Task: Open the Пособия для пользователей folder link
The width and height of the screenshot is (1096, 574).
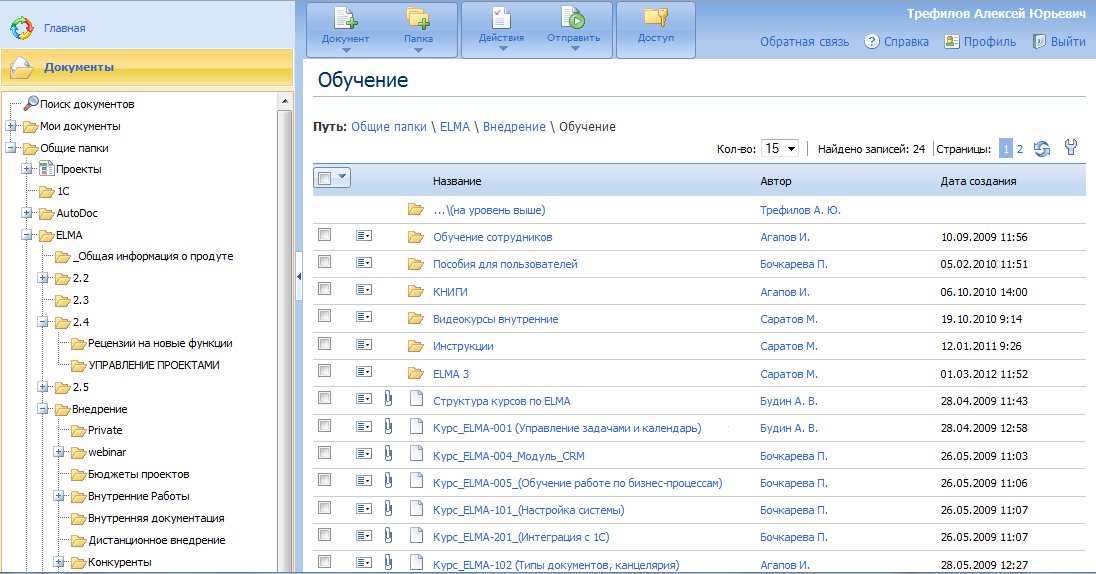Action: pos(505,264)
